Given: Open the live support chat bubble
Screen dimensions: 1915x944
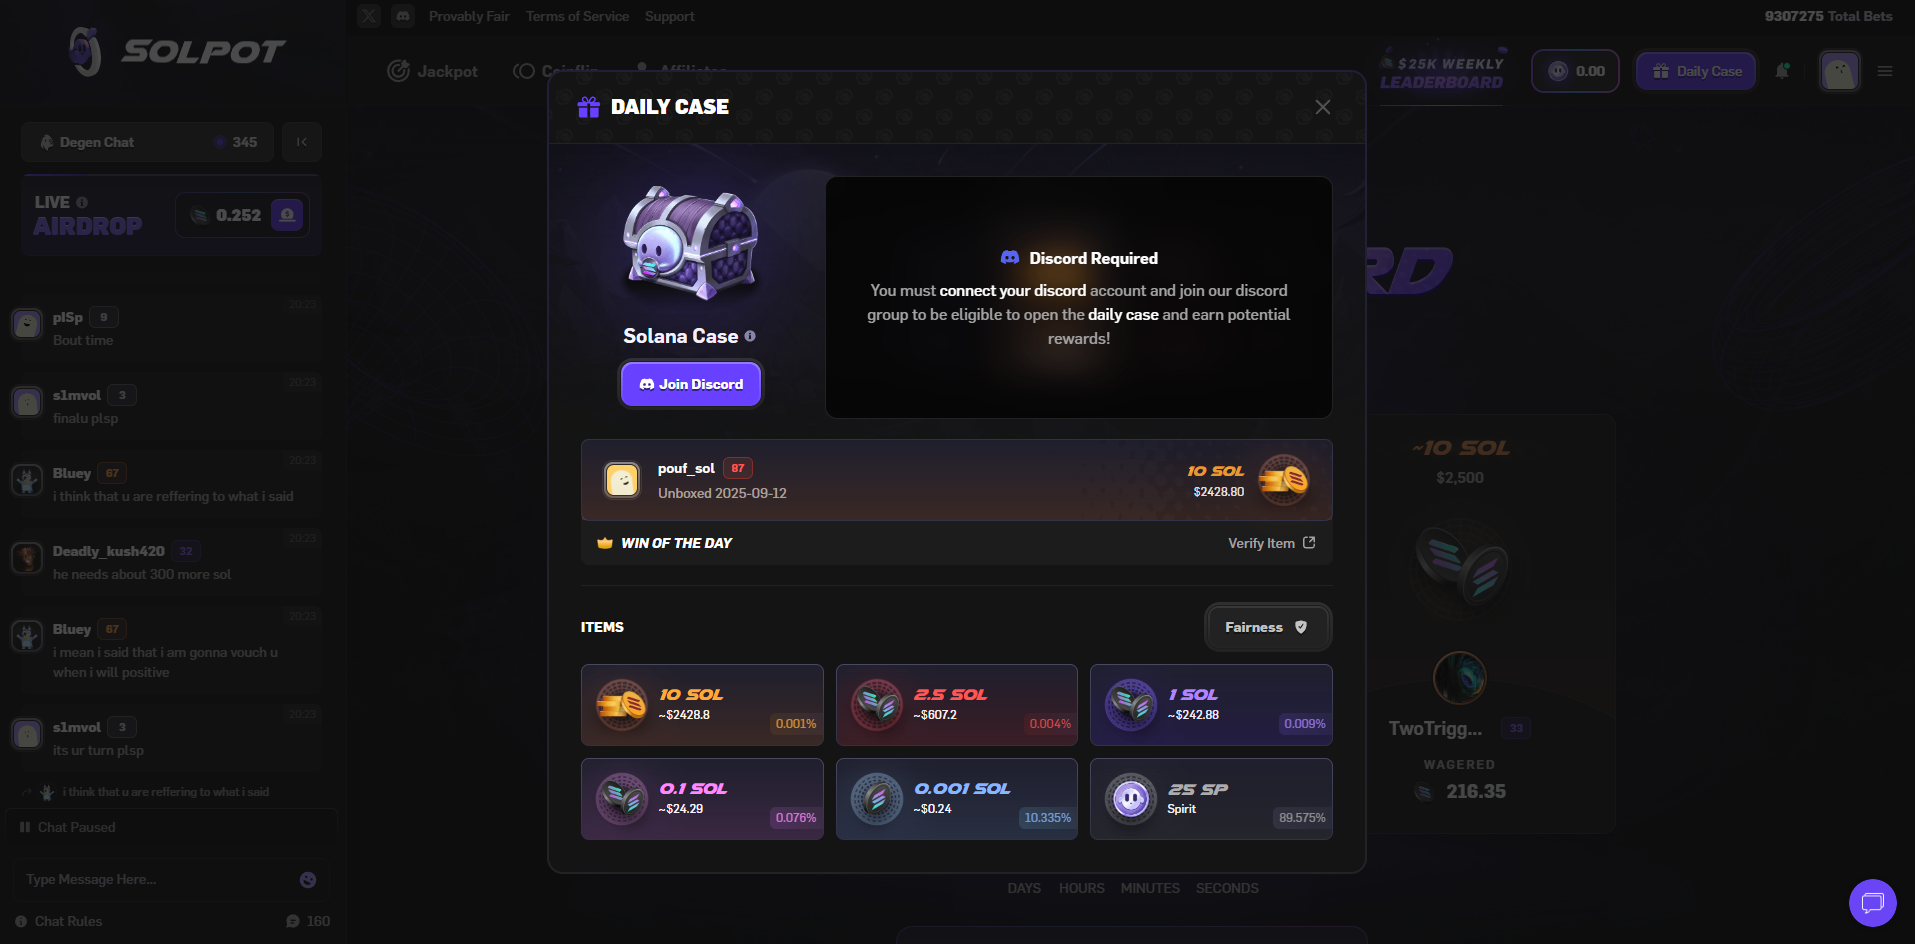Looking at the screenshot, I should (x=1872, y=903).
